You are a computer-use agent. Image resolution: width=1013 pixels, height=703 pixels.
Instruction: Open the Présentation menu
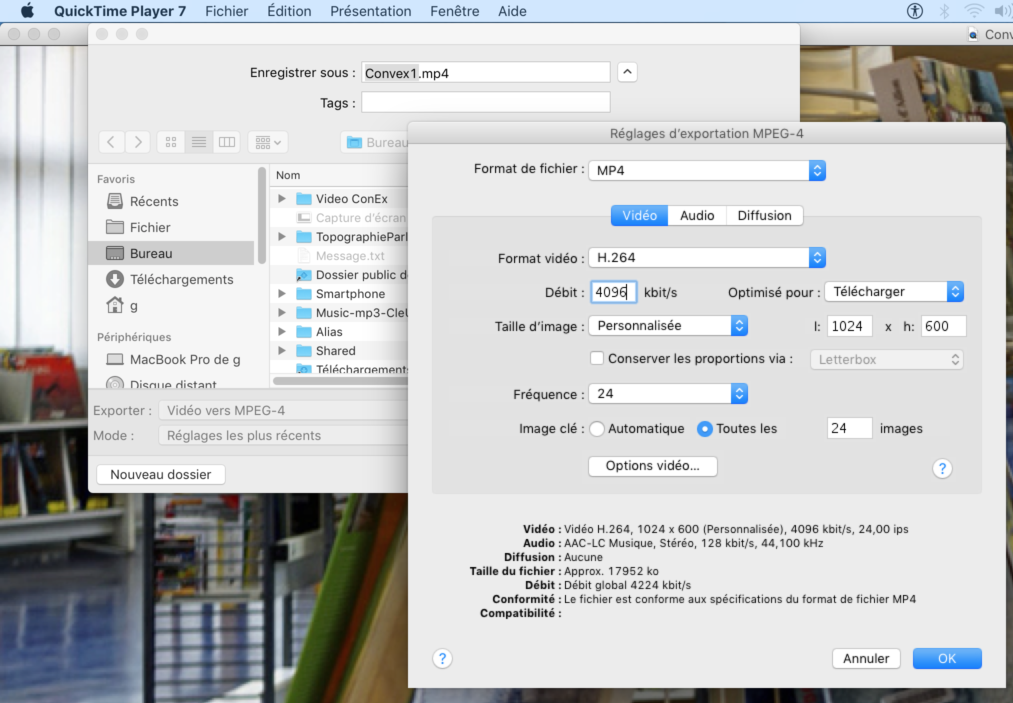pos(370,11)
